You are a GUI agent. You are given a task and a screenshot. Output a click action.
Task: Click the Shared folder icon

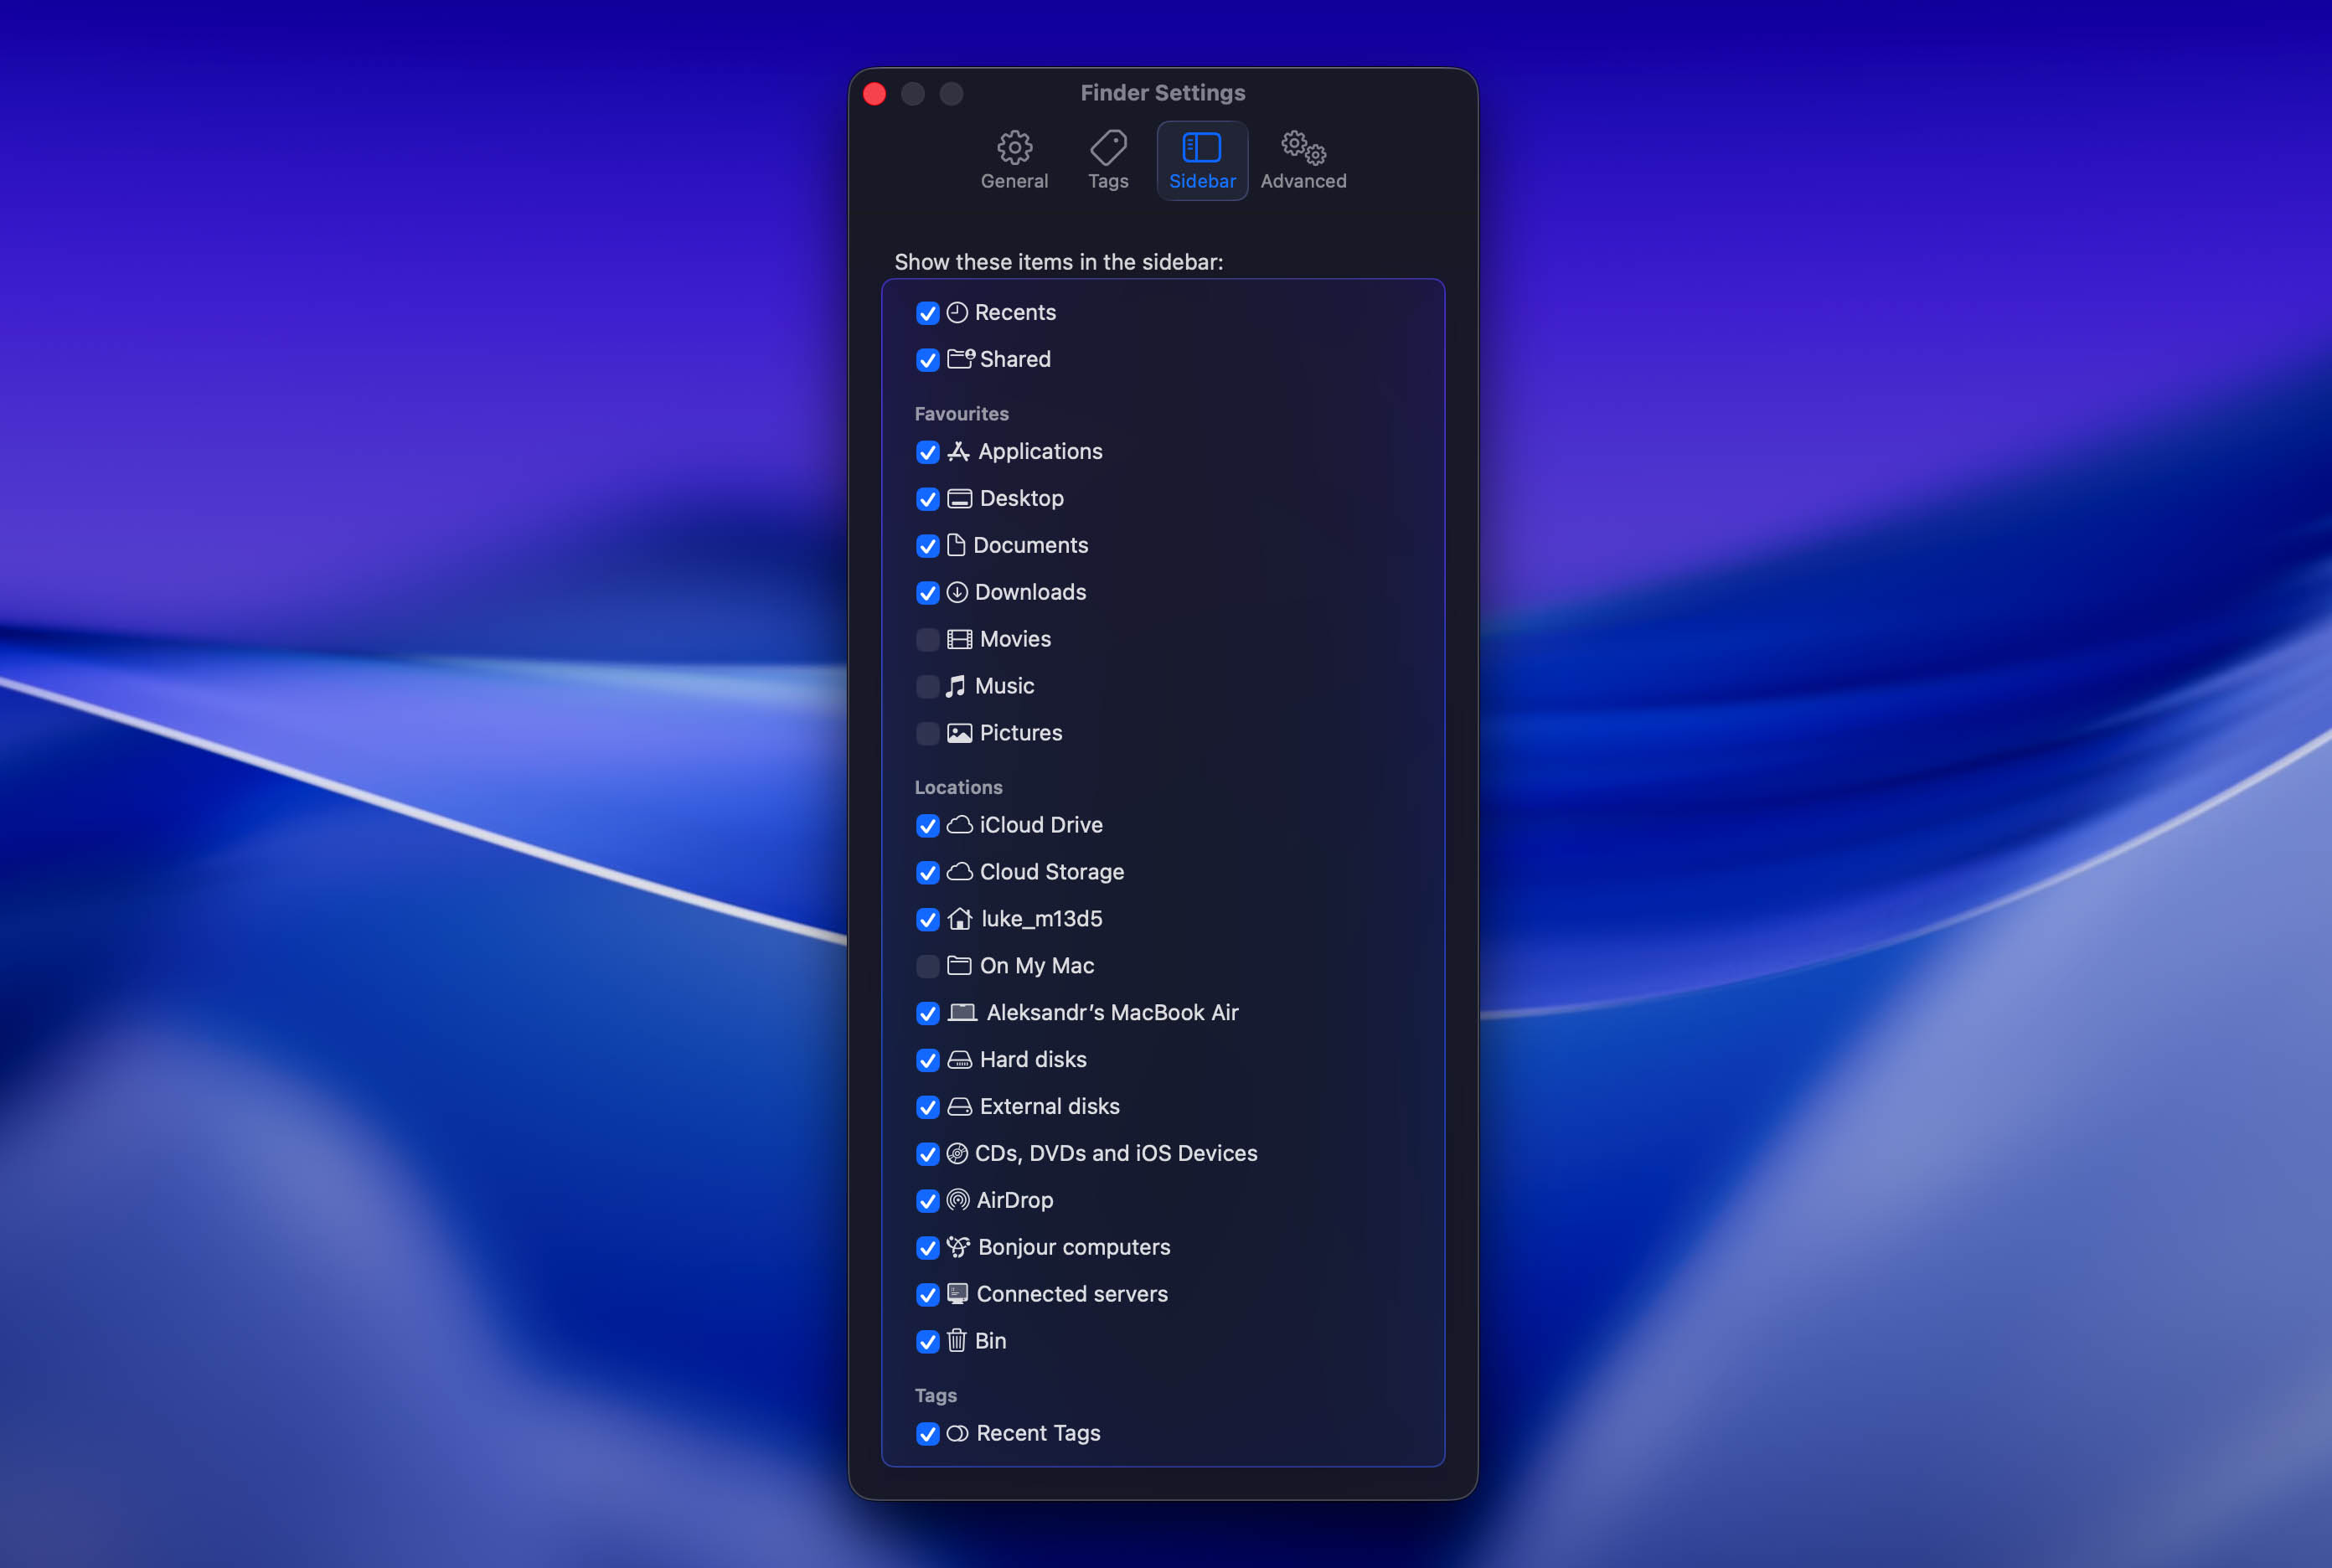coord(960,359)
